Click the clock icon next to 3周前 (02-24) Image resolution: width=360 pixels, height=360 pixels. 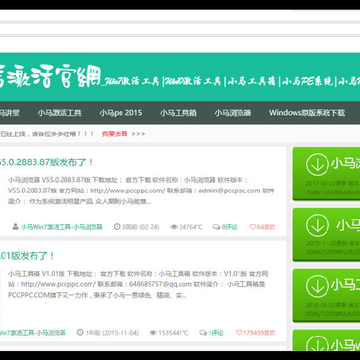117,227
